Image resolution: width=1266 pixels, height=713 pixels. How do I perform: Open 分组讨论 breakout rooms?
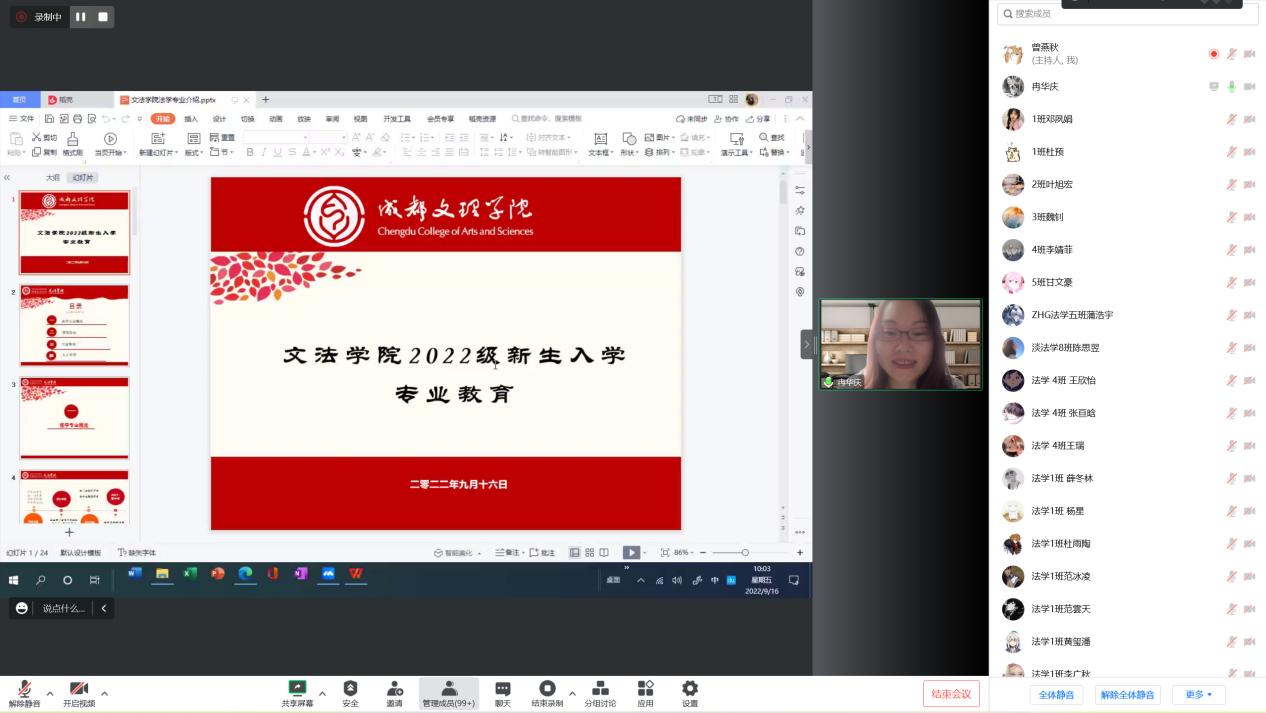[x=600, y=693]
